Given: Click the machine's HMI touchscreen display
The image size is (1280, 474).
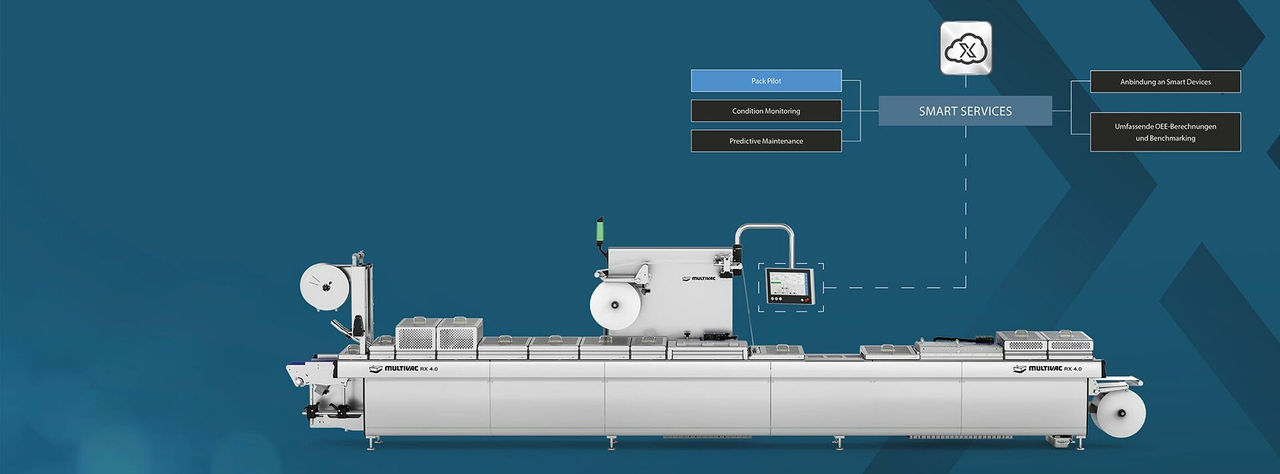Looking at the screenshot, I should coord(788,286).
